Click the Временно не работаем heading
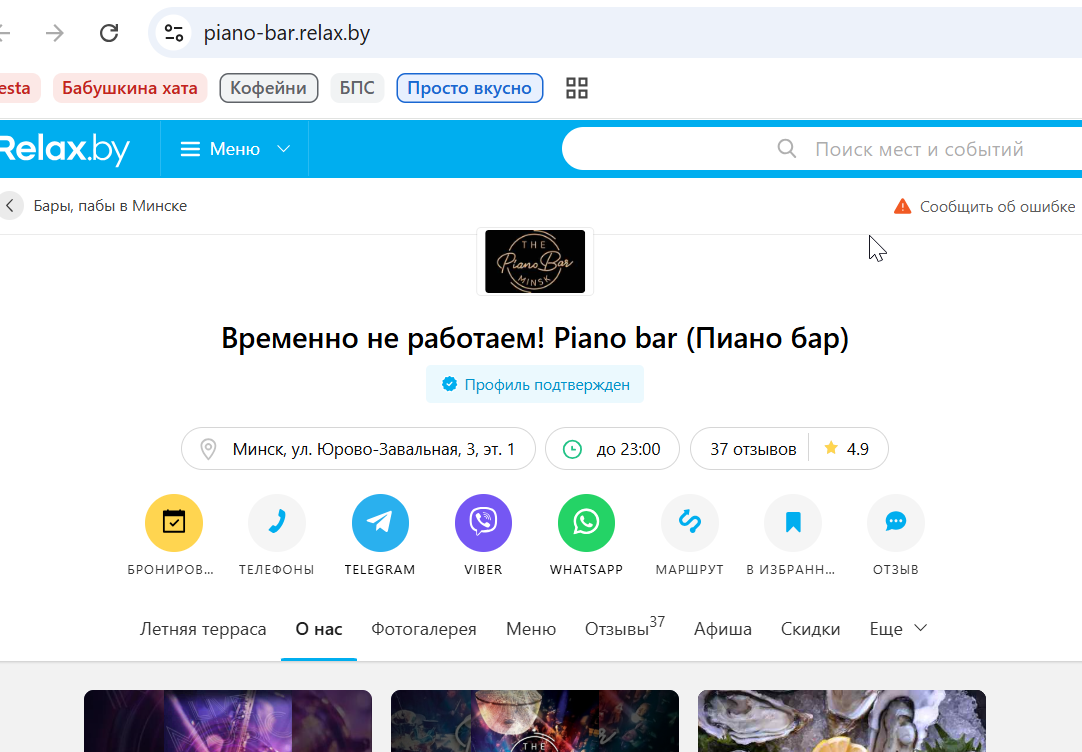This screenshot has width=1082, height=752. (535, 338)
